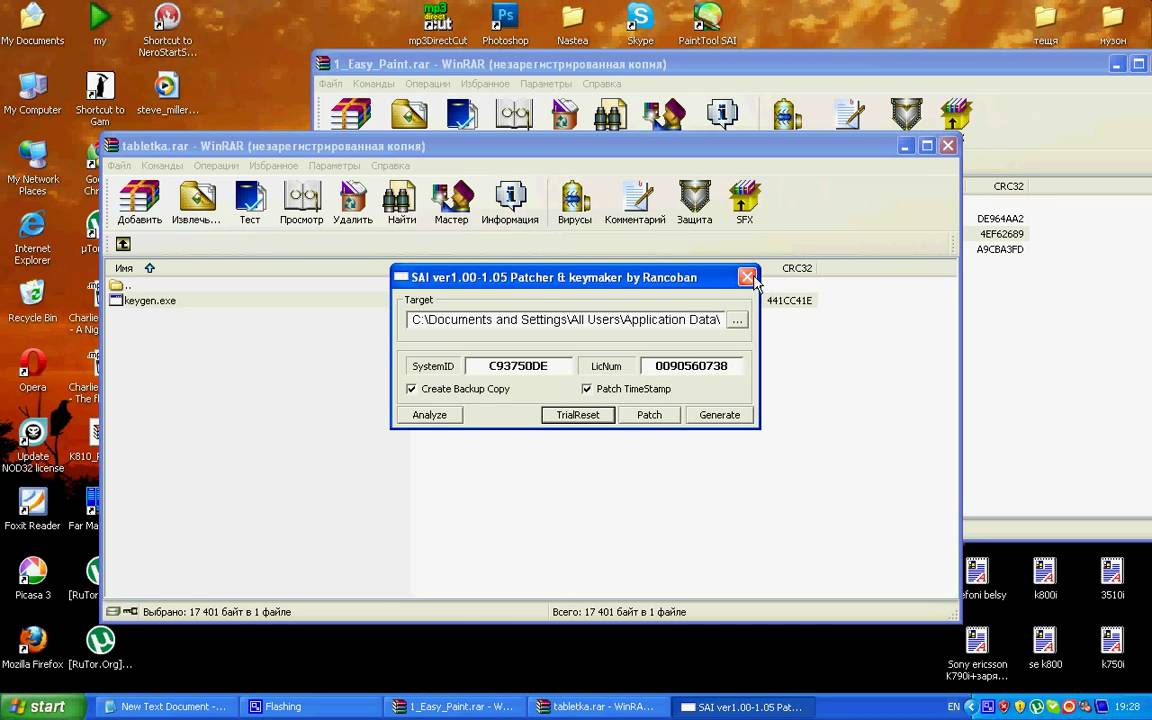Open Файл menu in tabletka.rar window
The height and width of the screenshot is (720, 1152).
(x=119, y=166)
